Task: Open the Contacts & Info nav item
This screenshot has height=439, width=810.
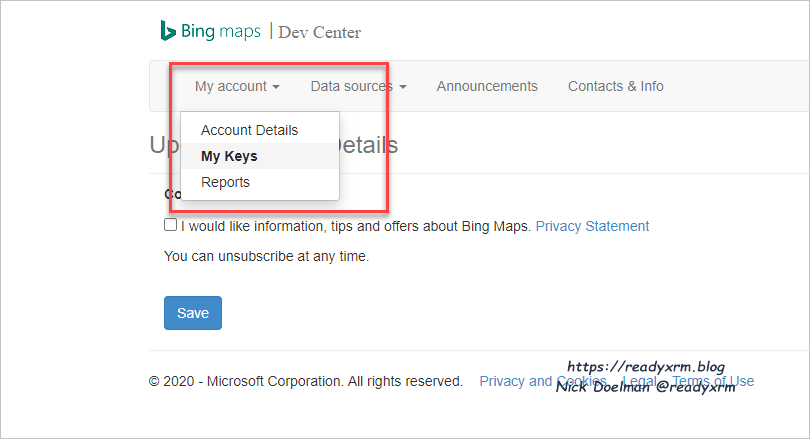Action: 615,86
